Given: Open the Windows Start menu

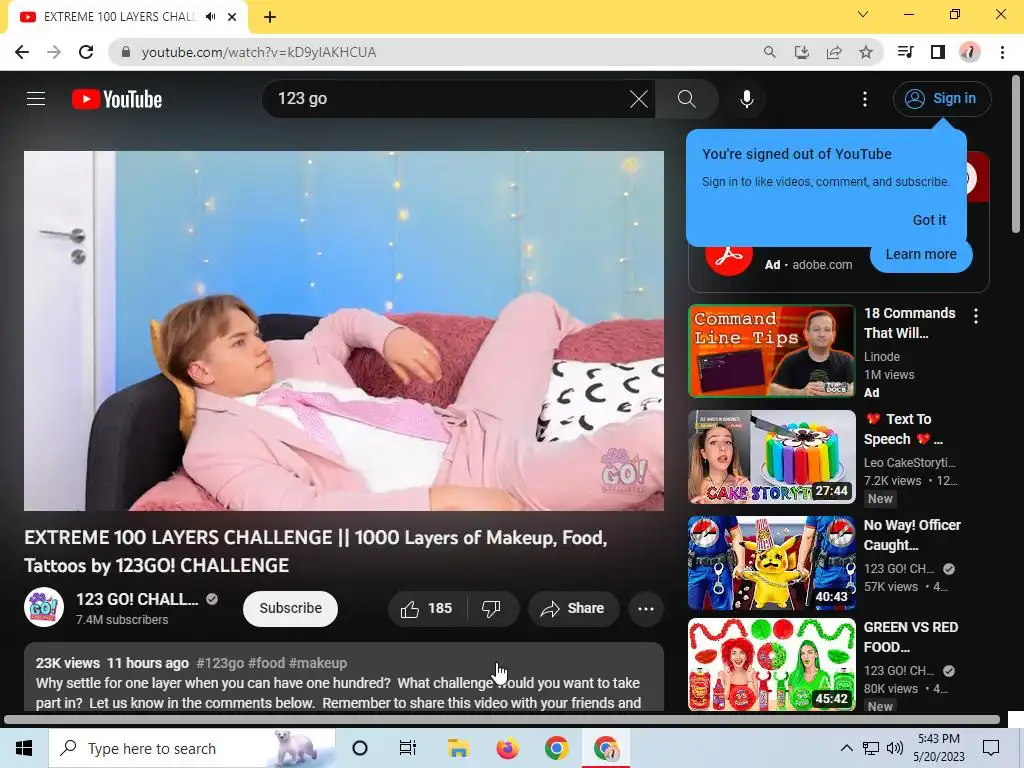Looking at the screenshot, I should (24, 748).
